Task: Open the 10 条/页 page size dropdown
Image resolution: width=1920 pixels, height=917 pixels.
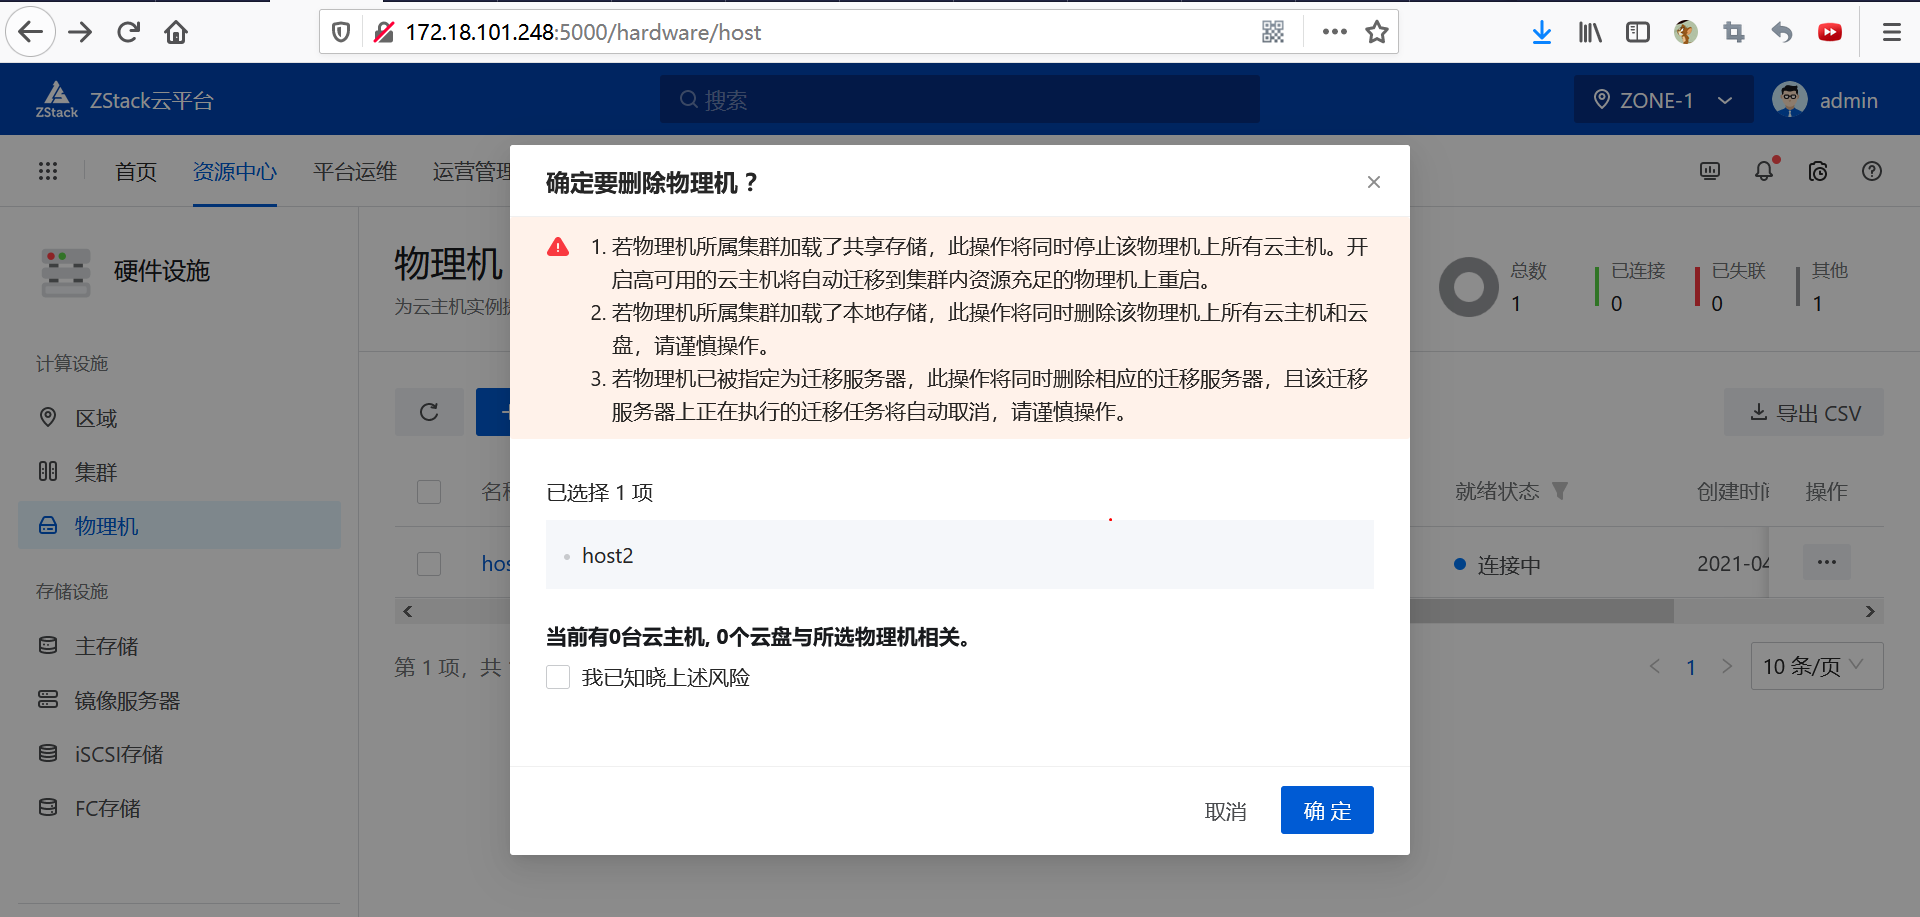Action: pos(1817,666)
